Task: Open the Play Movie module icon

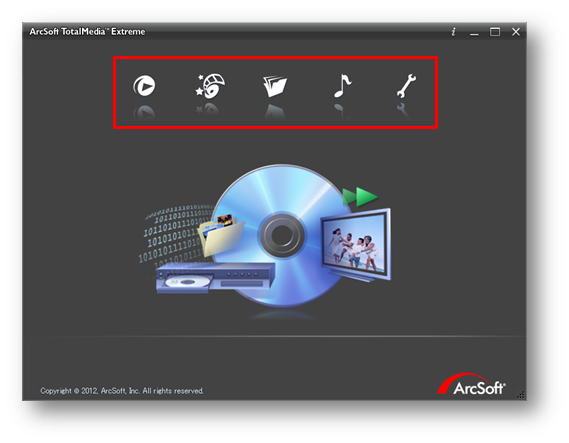Action: coord(144,86)
